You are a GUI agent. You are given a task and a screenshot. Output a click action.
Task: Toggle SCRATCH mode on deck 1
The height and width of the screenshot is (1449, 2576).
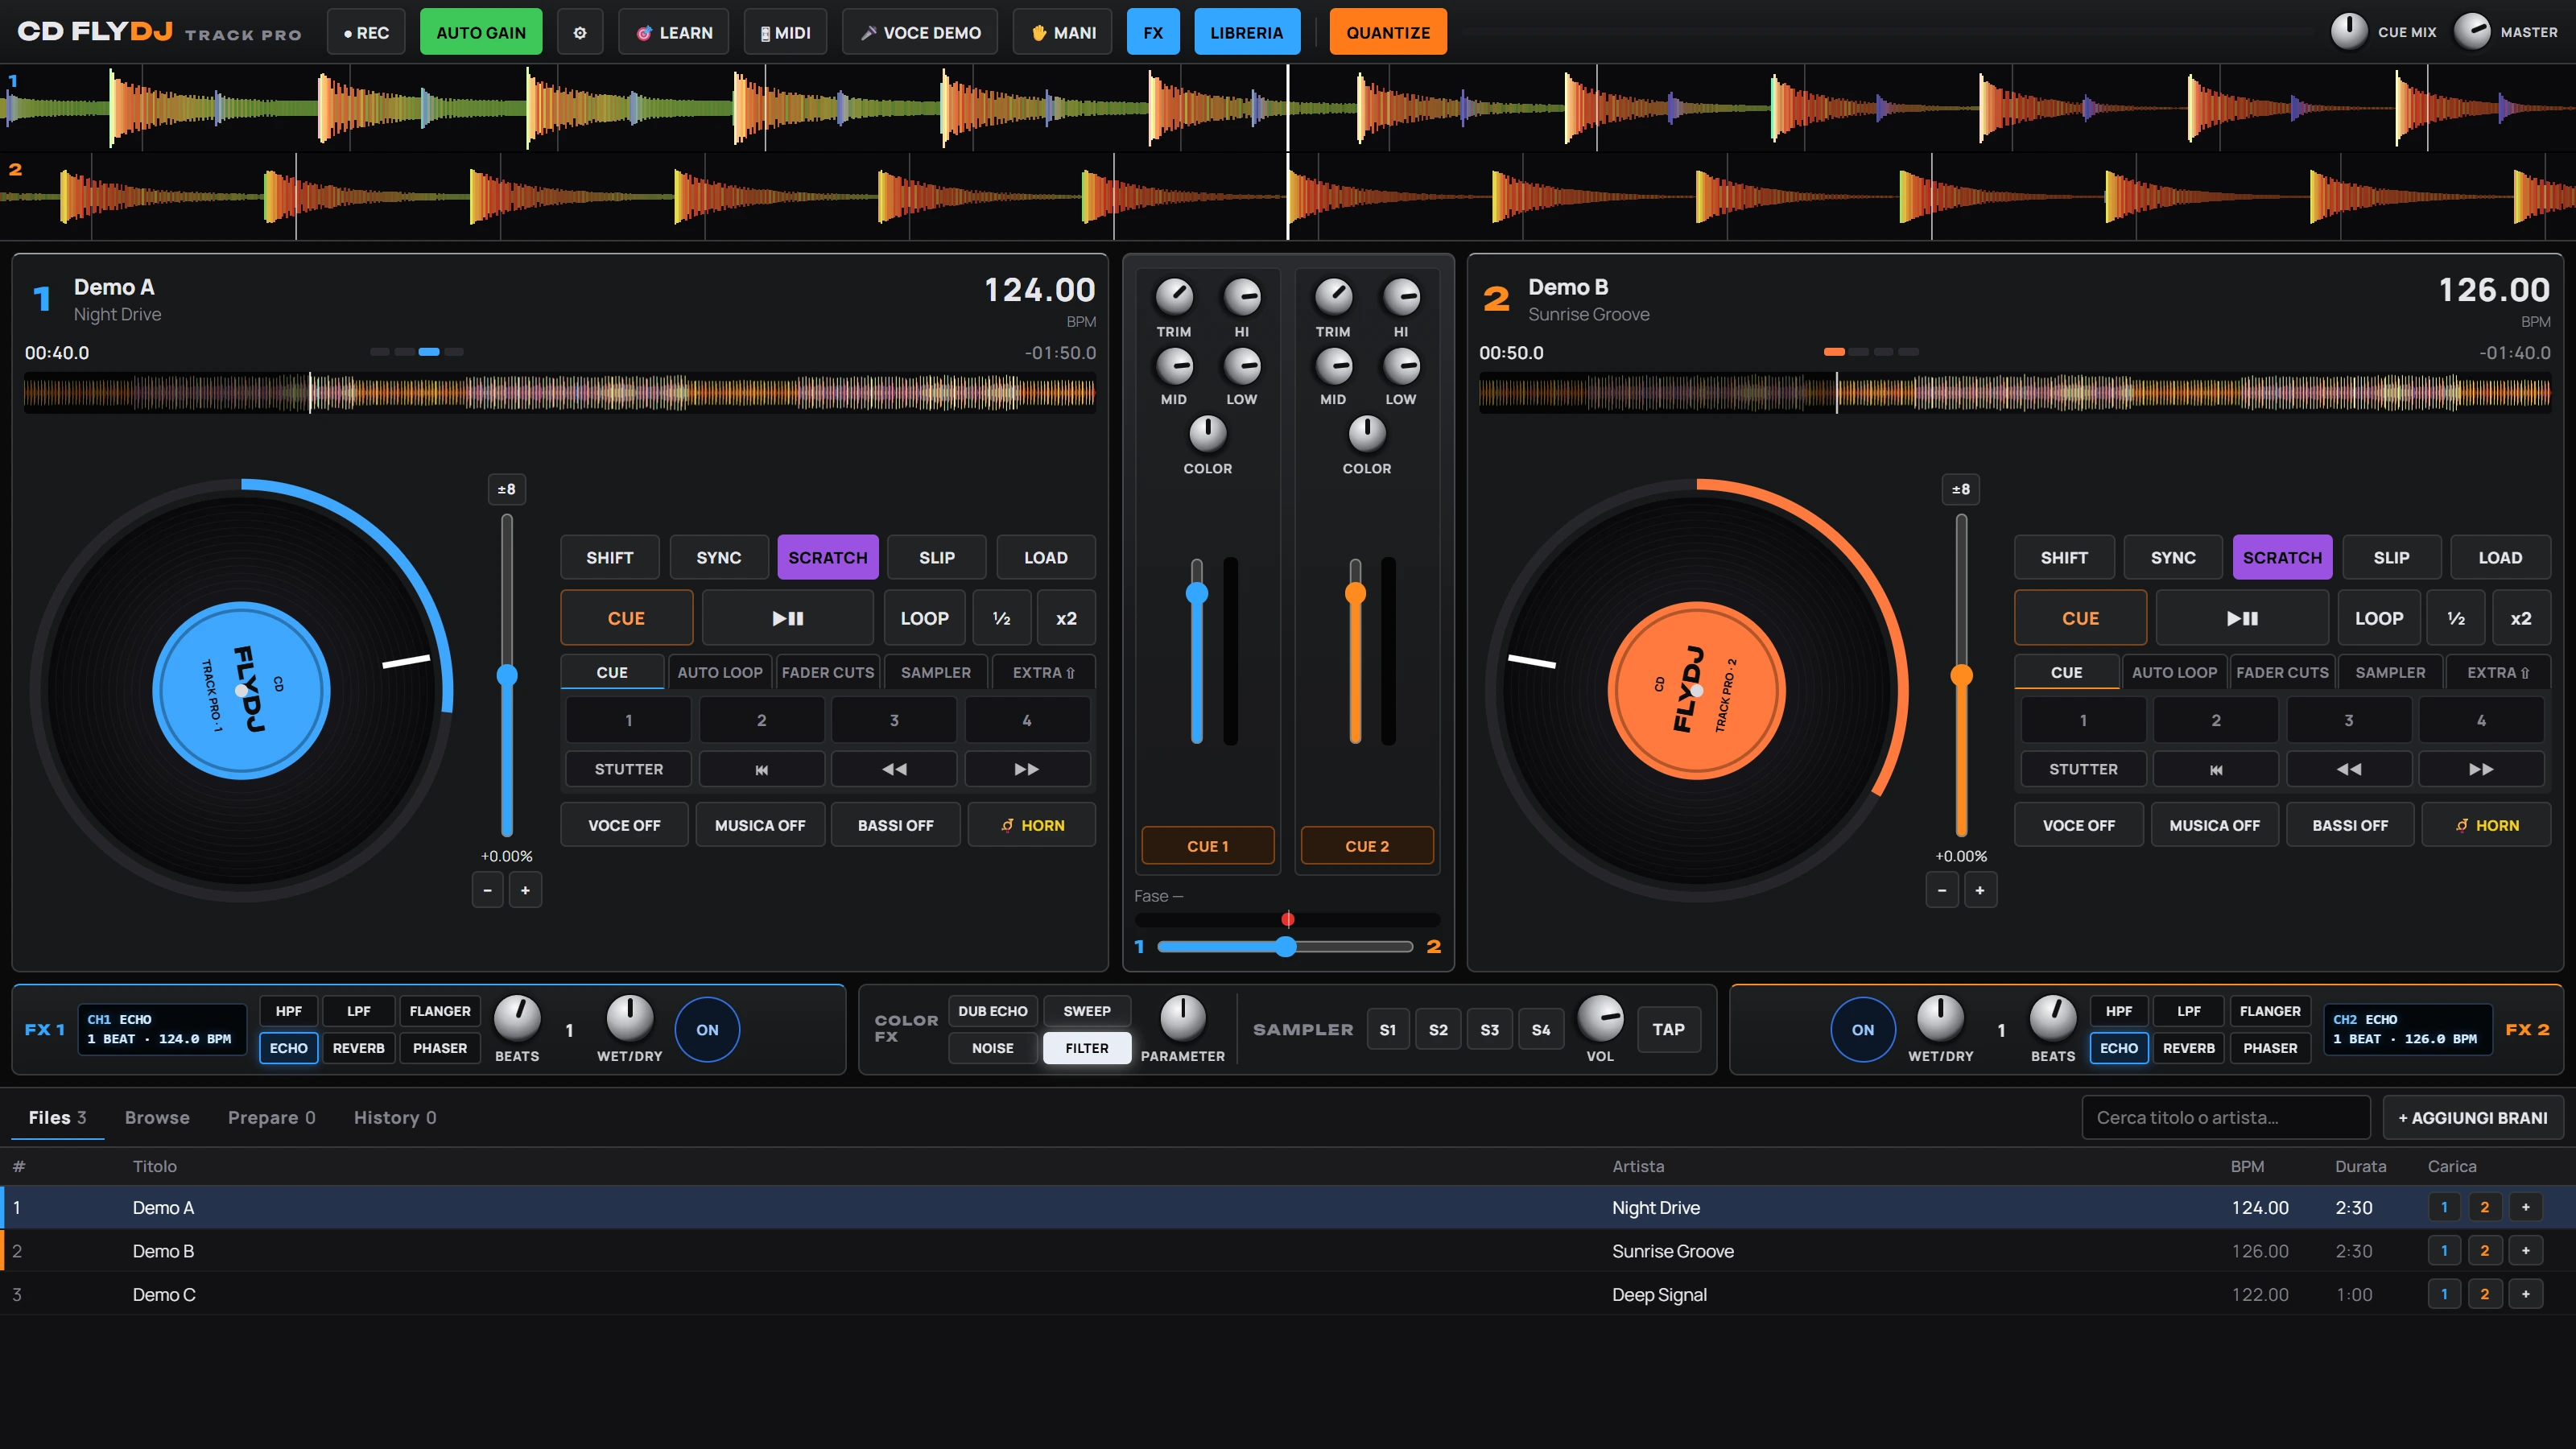828,557
